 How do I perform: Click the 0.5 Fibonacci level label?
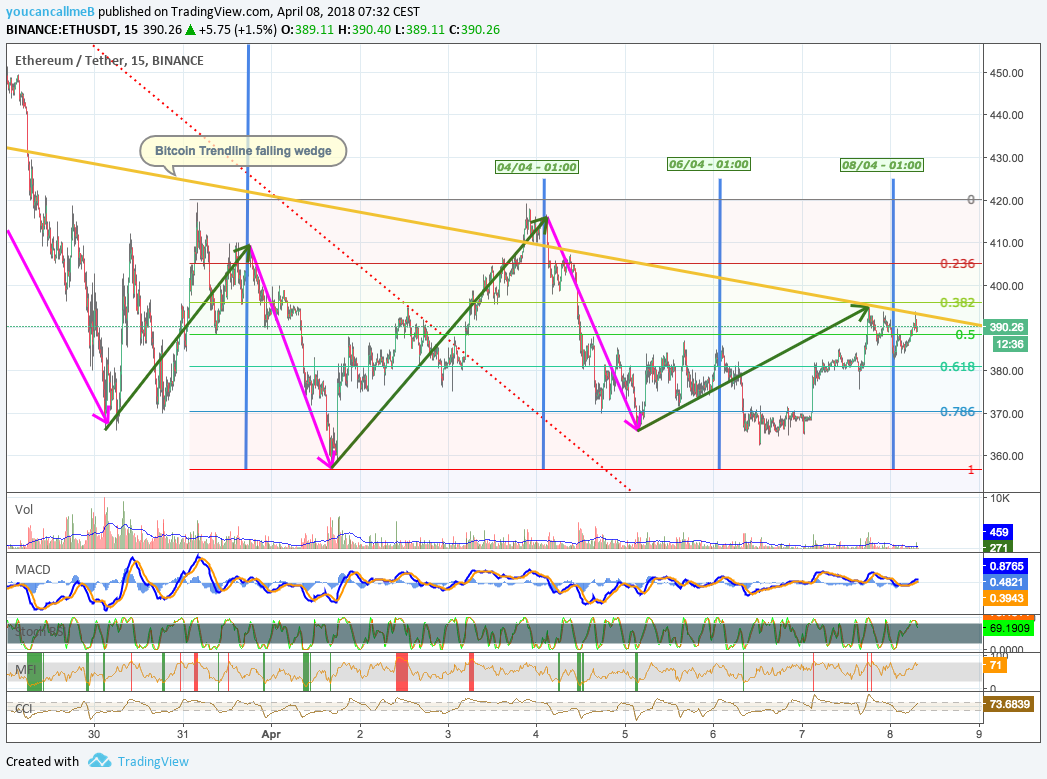click(965, 334)
